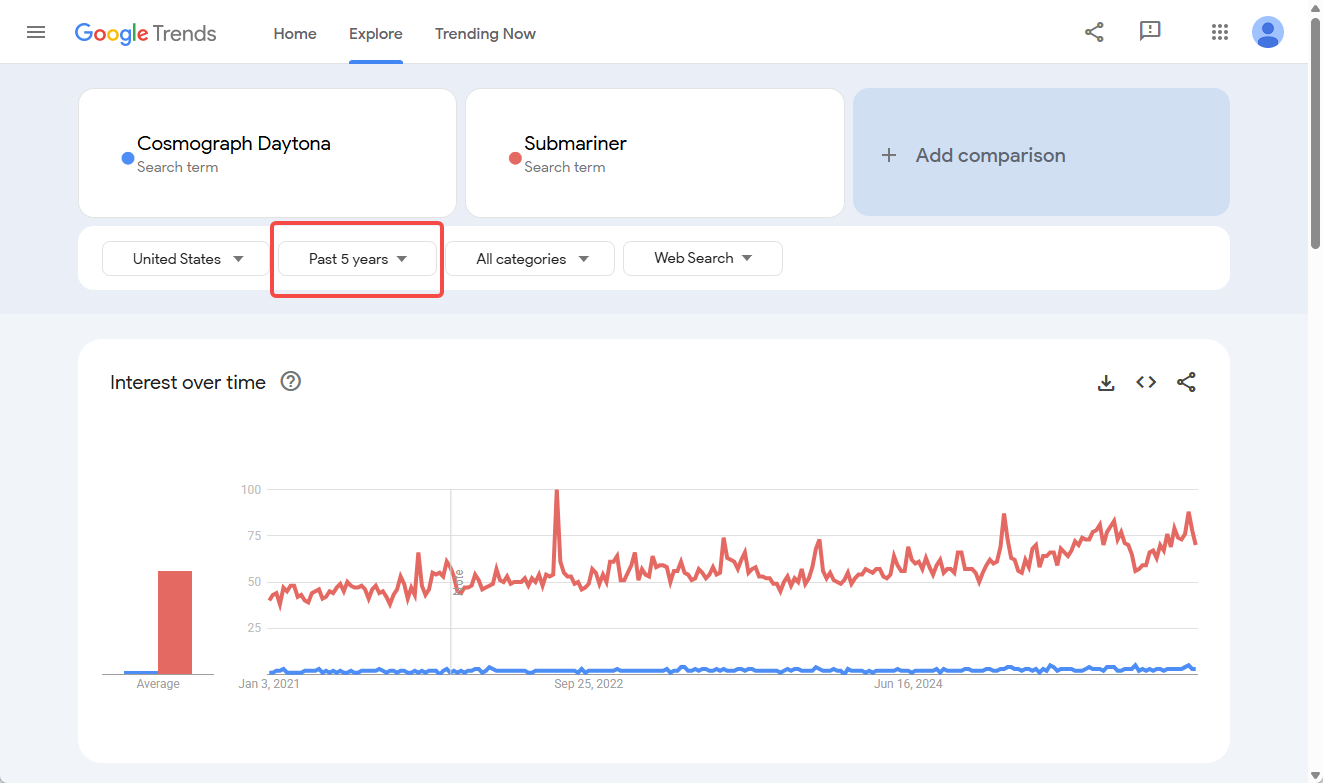Open the Web Search type dropdown

(x=702, y=258)
